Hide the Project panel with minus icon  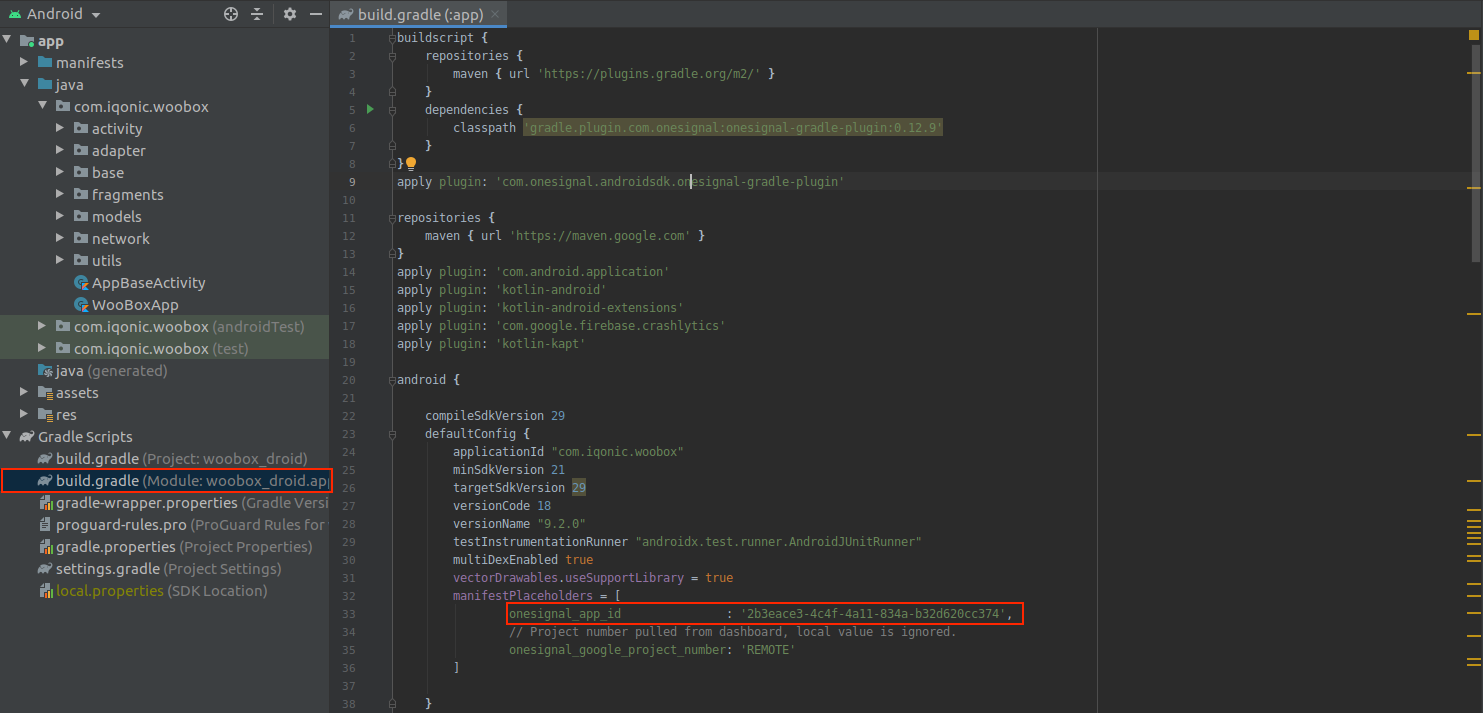click(316, 14)
